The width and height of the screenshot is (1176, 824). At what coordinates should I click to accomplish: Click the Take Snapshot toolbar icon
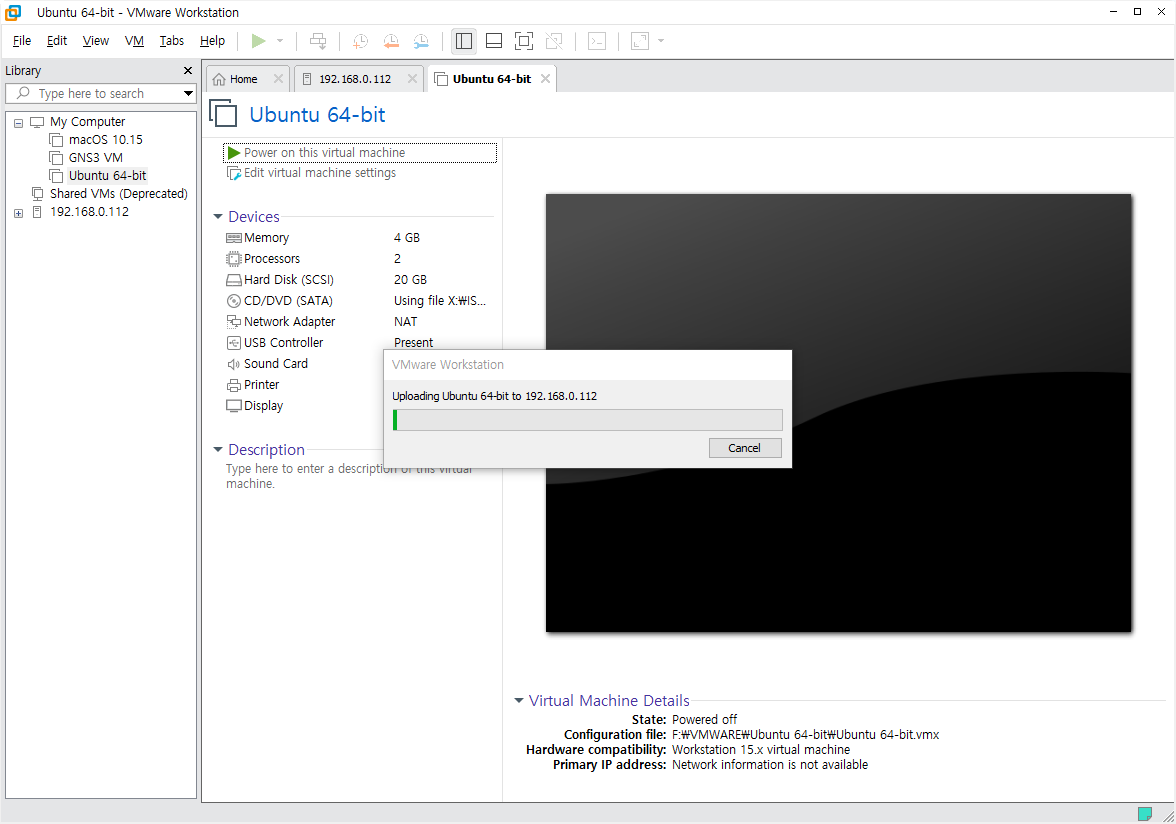(x=361, y=41)
